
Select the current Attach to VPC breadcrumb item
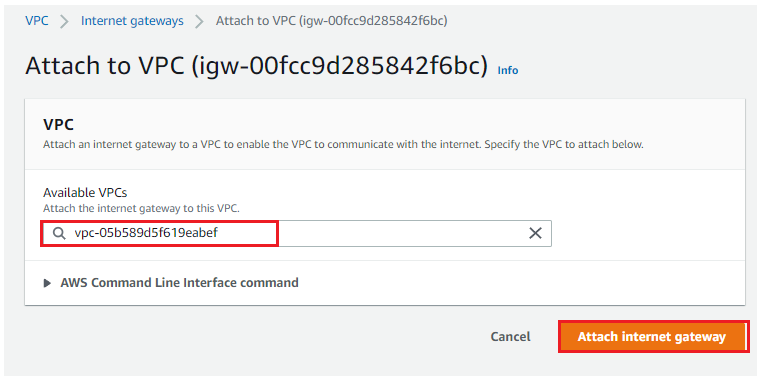(332, 21)
